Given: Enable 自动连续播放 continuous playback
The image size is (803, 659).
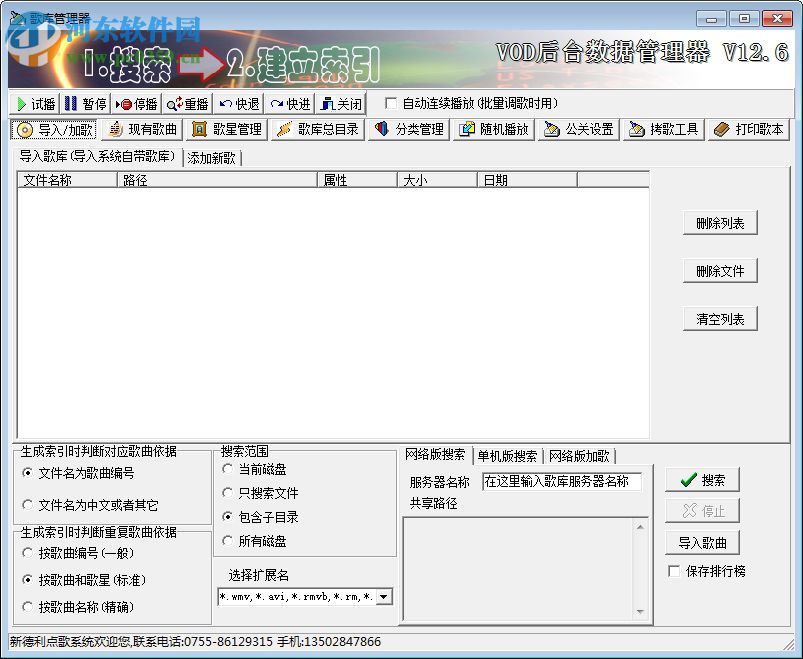Looking at the screenshot, I should point(390,103).
